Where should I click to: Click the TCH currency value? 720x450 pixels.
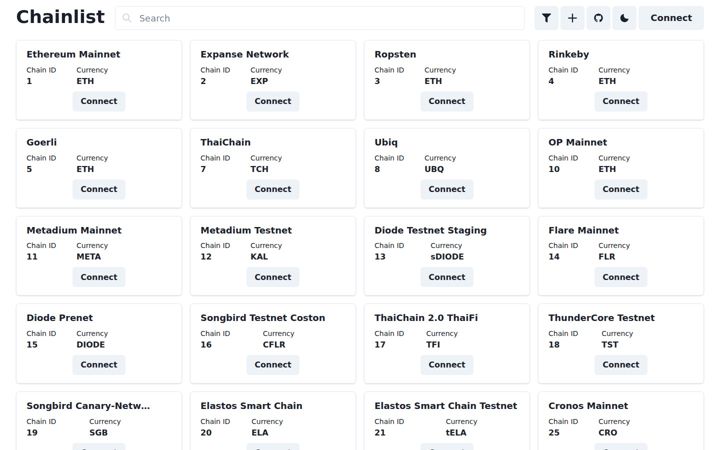click(x=259, y=169)
